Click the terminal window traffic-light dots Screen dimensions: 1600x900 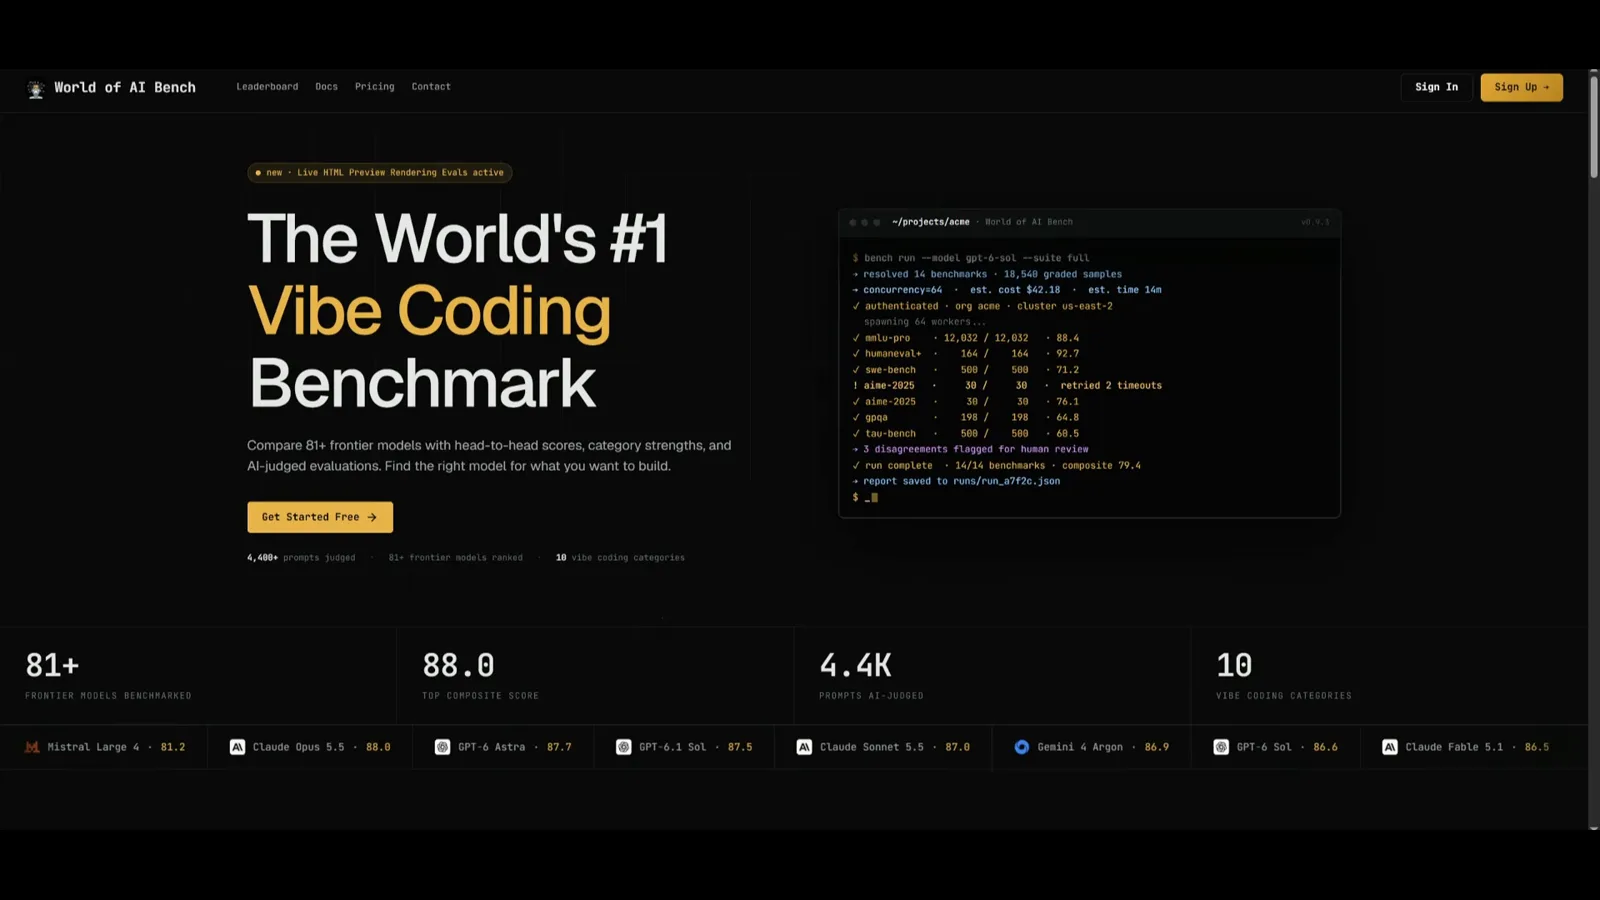[x=865, y=222]
